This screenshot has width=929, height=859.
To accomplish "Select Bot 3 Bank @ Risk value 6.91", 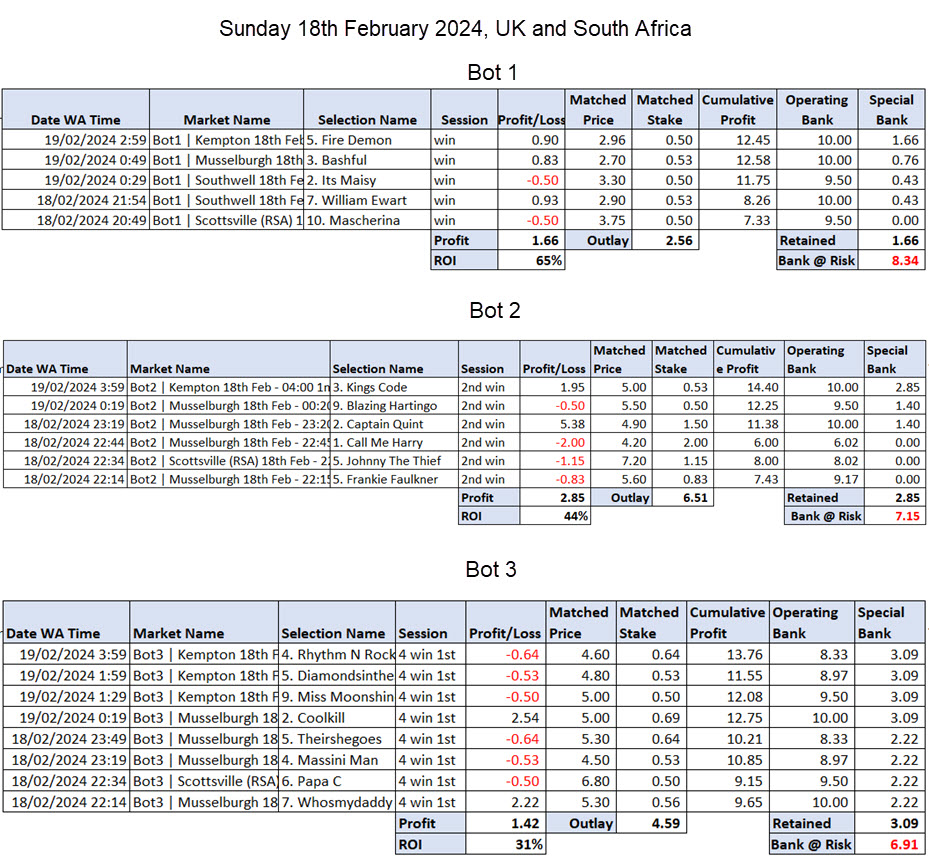I will tap(891, 844).
